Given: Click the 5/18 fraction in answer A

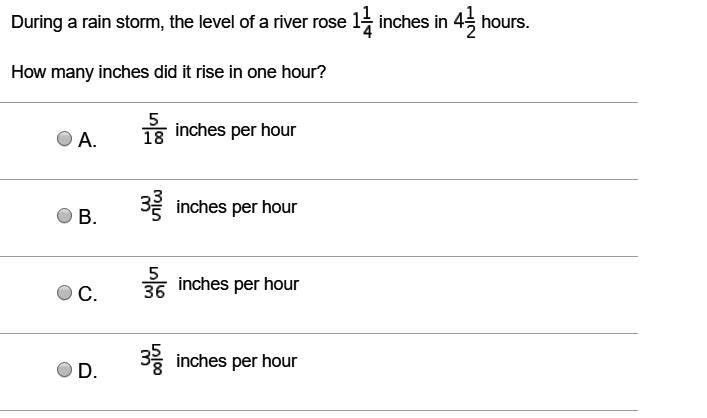Looking at the screenshot, I should click(155, 131).
